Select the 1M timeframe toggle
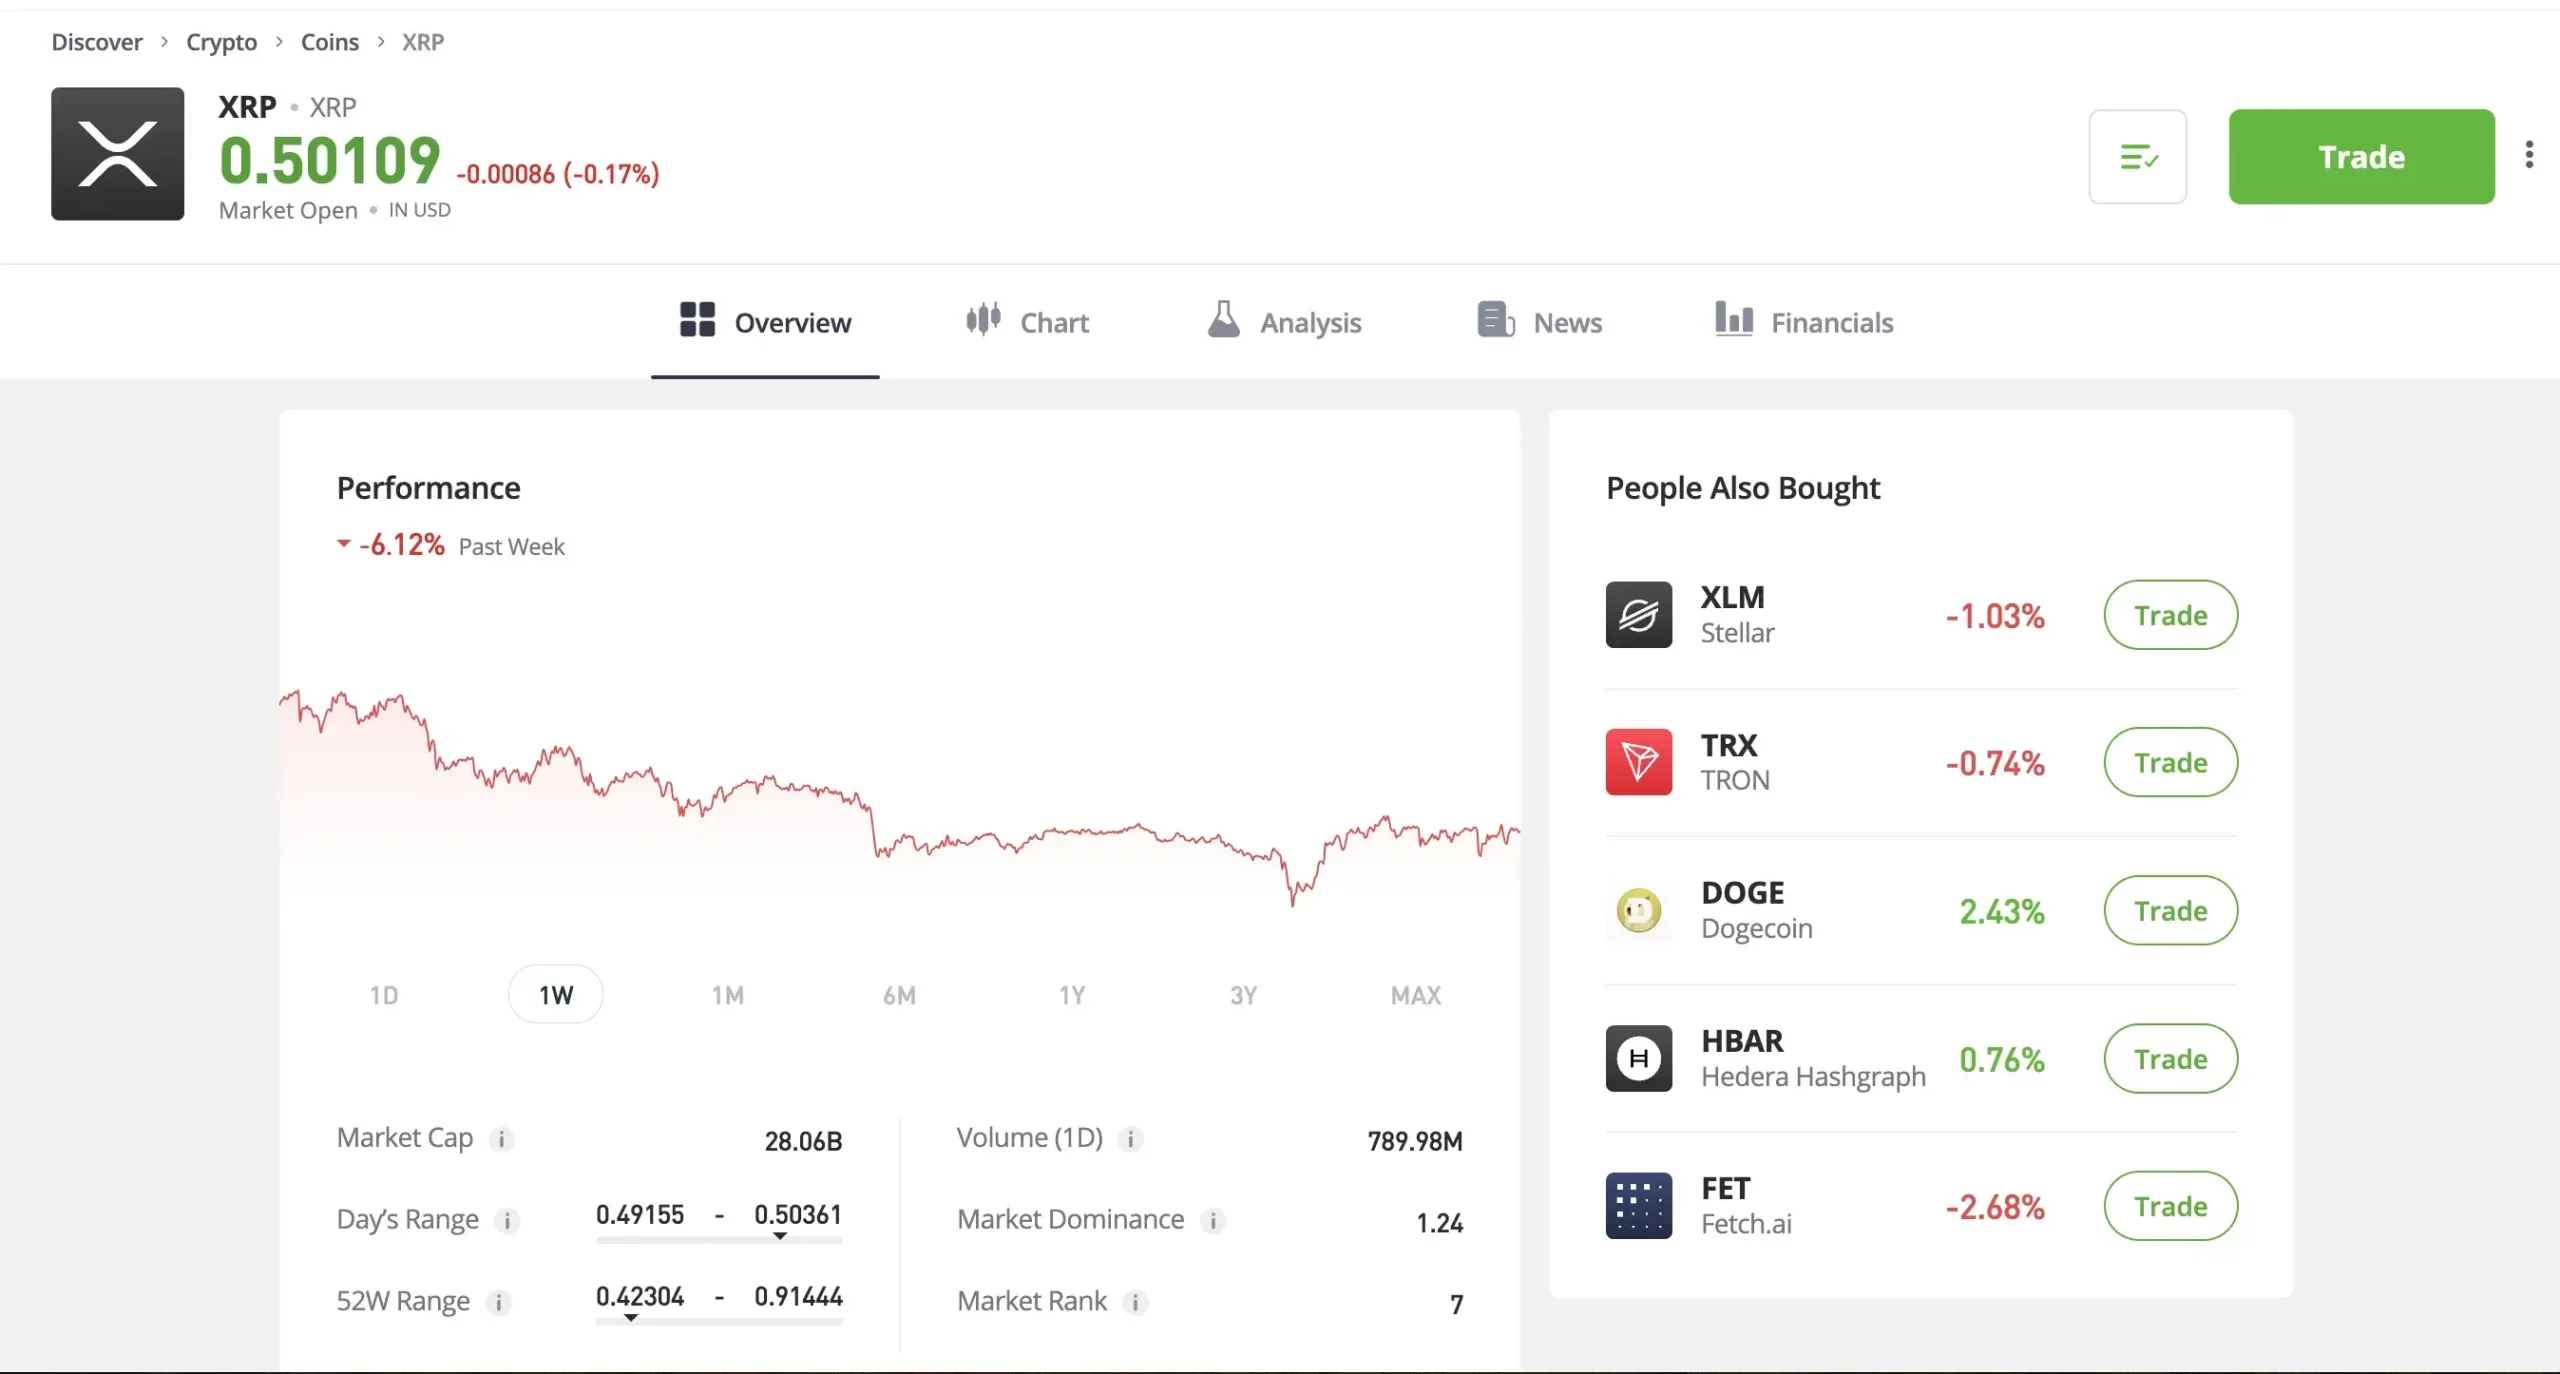The height and width of the screenshot is (1374, 2560). pyautogui.click(x=728, y=995)
